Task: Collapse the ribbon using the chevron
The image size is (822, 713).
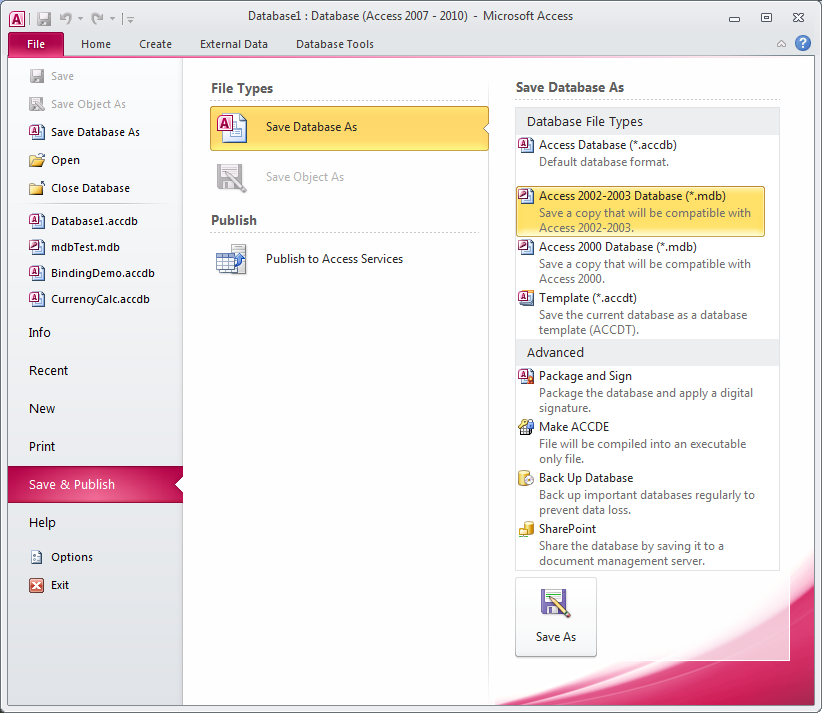Action: pos(781,44)
